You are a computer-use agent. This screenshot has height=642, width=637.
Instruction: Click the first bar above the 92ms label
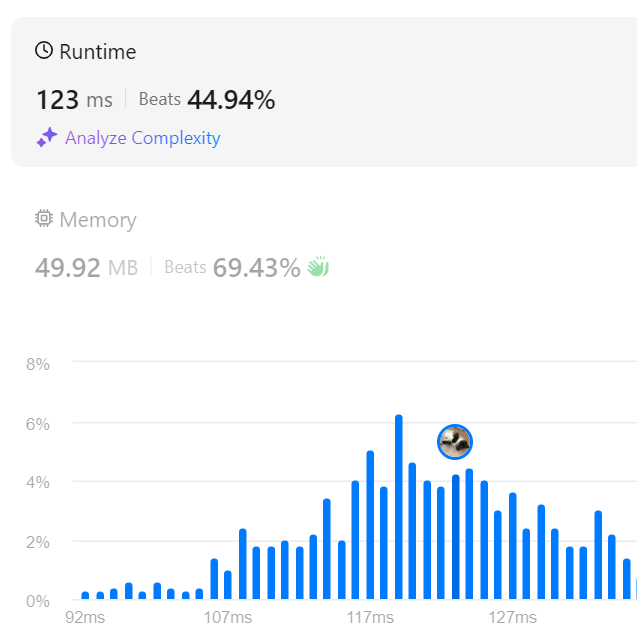[x=85, y=595]
